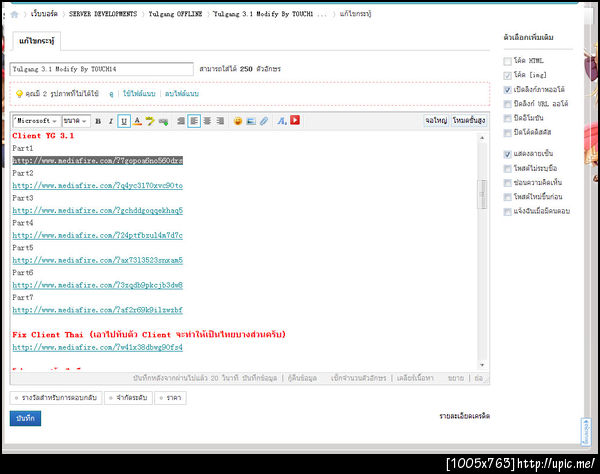
Task: Select the 'แก้ไขกระทู้' edit thread tab
Action: coord(37,41)
